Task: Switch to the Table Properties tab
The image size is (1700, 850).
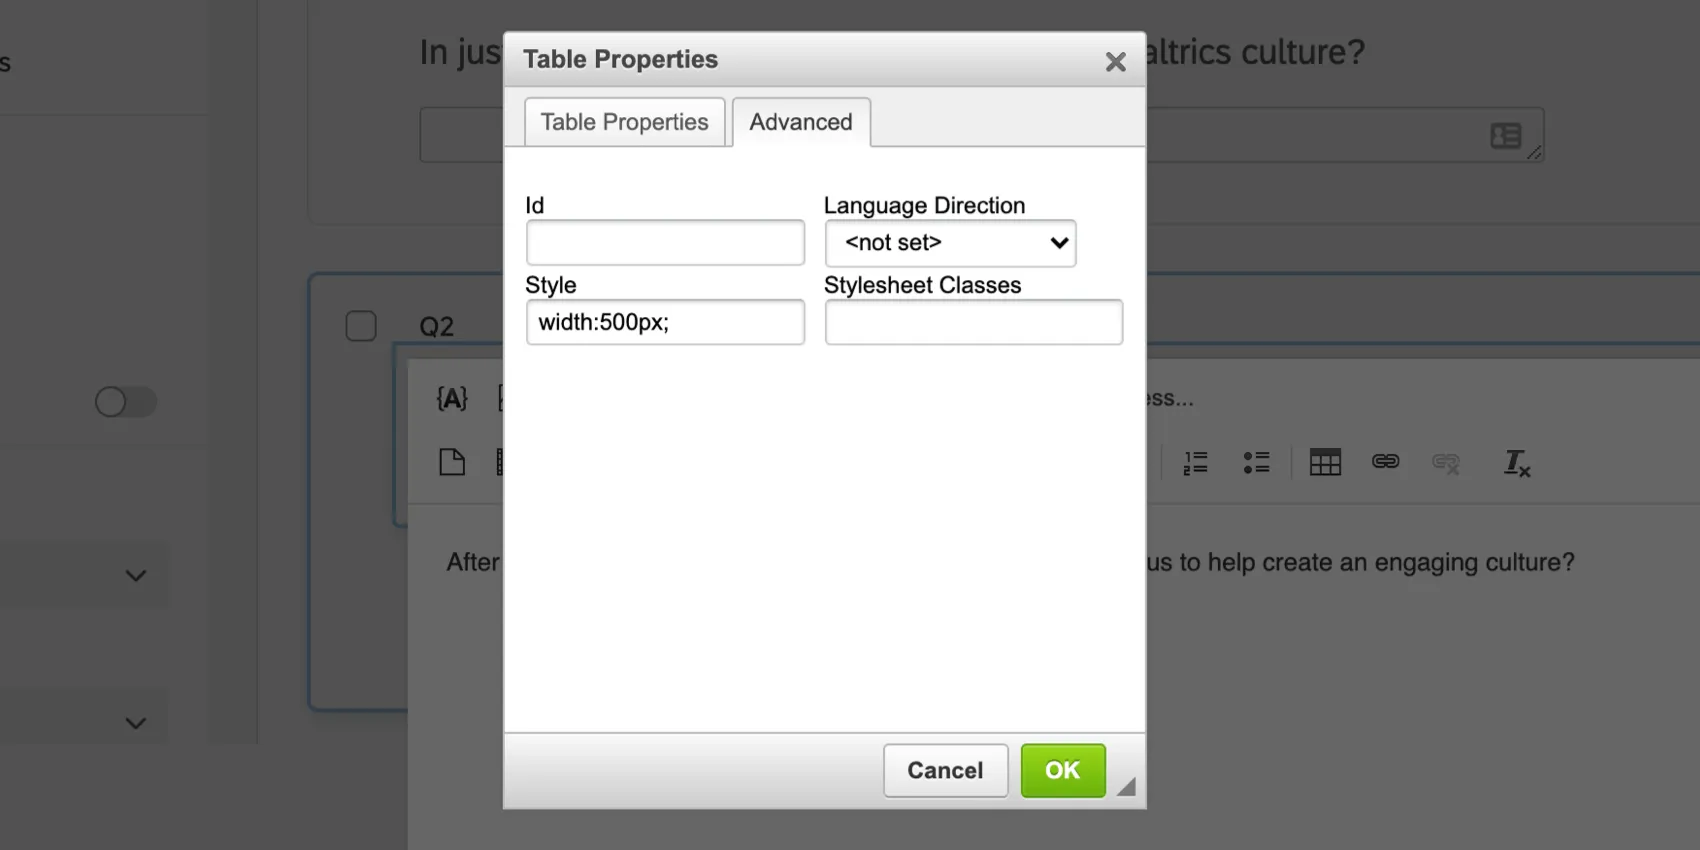Action: [623, 121]
